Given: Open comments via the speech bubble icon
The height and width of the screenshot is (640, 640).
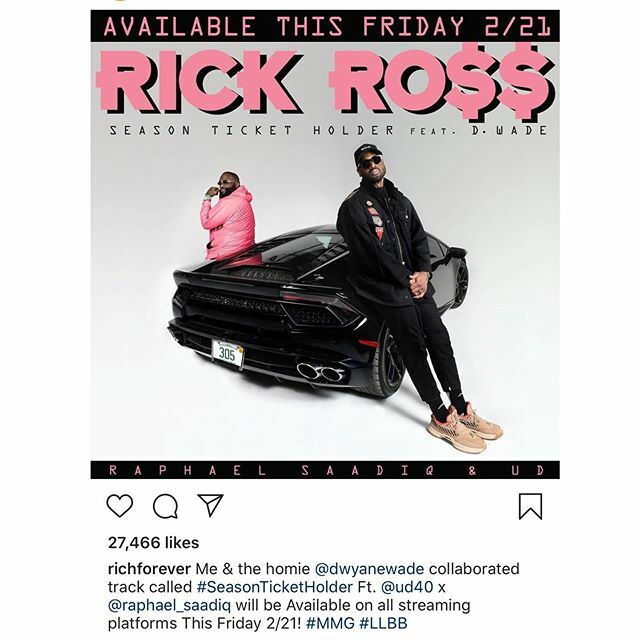Looking at the screenshot, I should coord(165,506).
